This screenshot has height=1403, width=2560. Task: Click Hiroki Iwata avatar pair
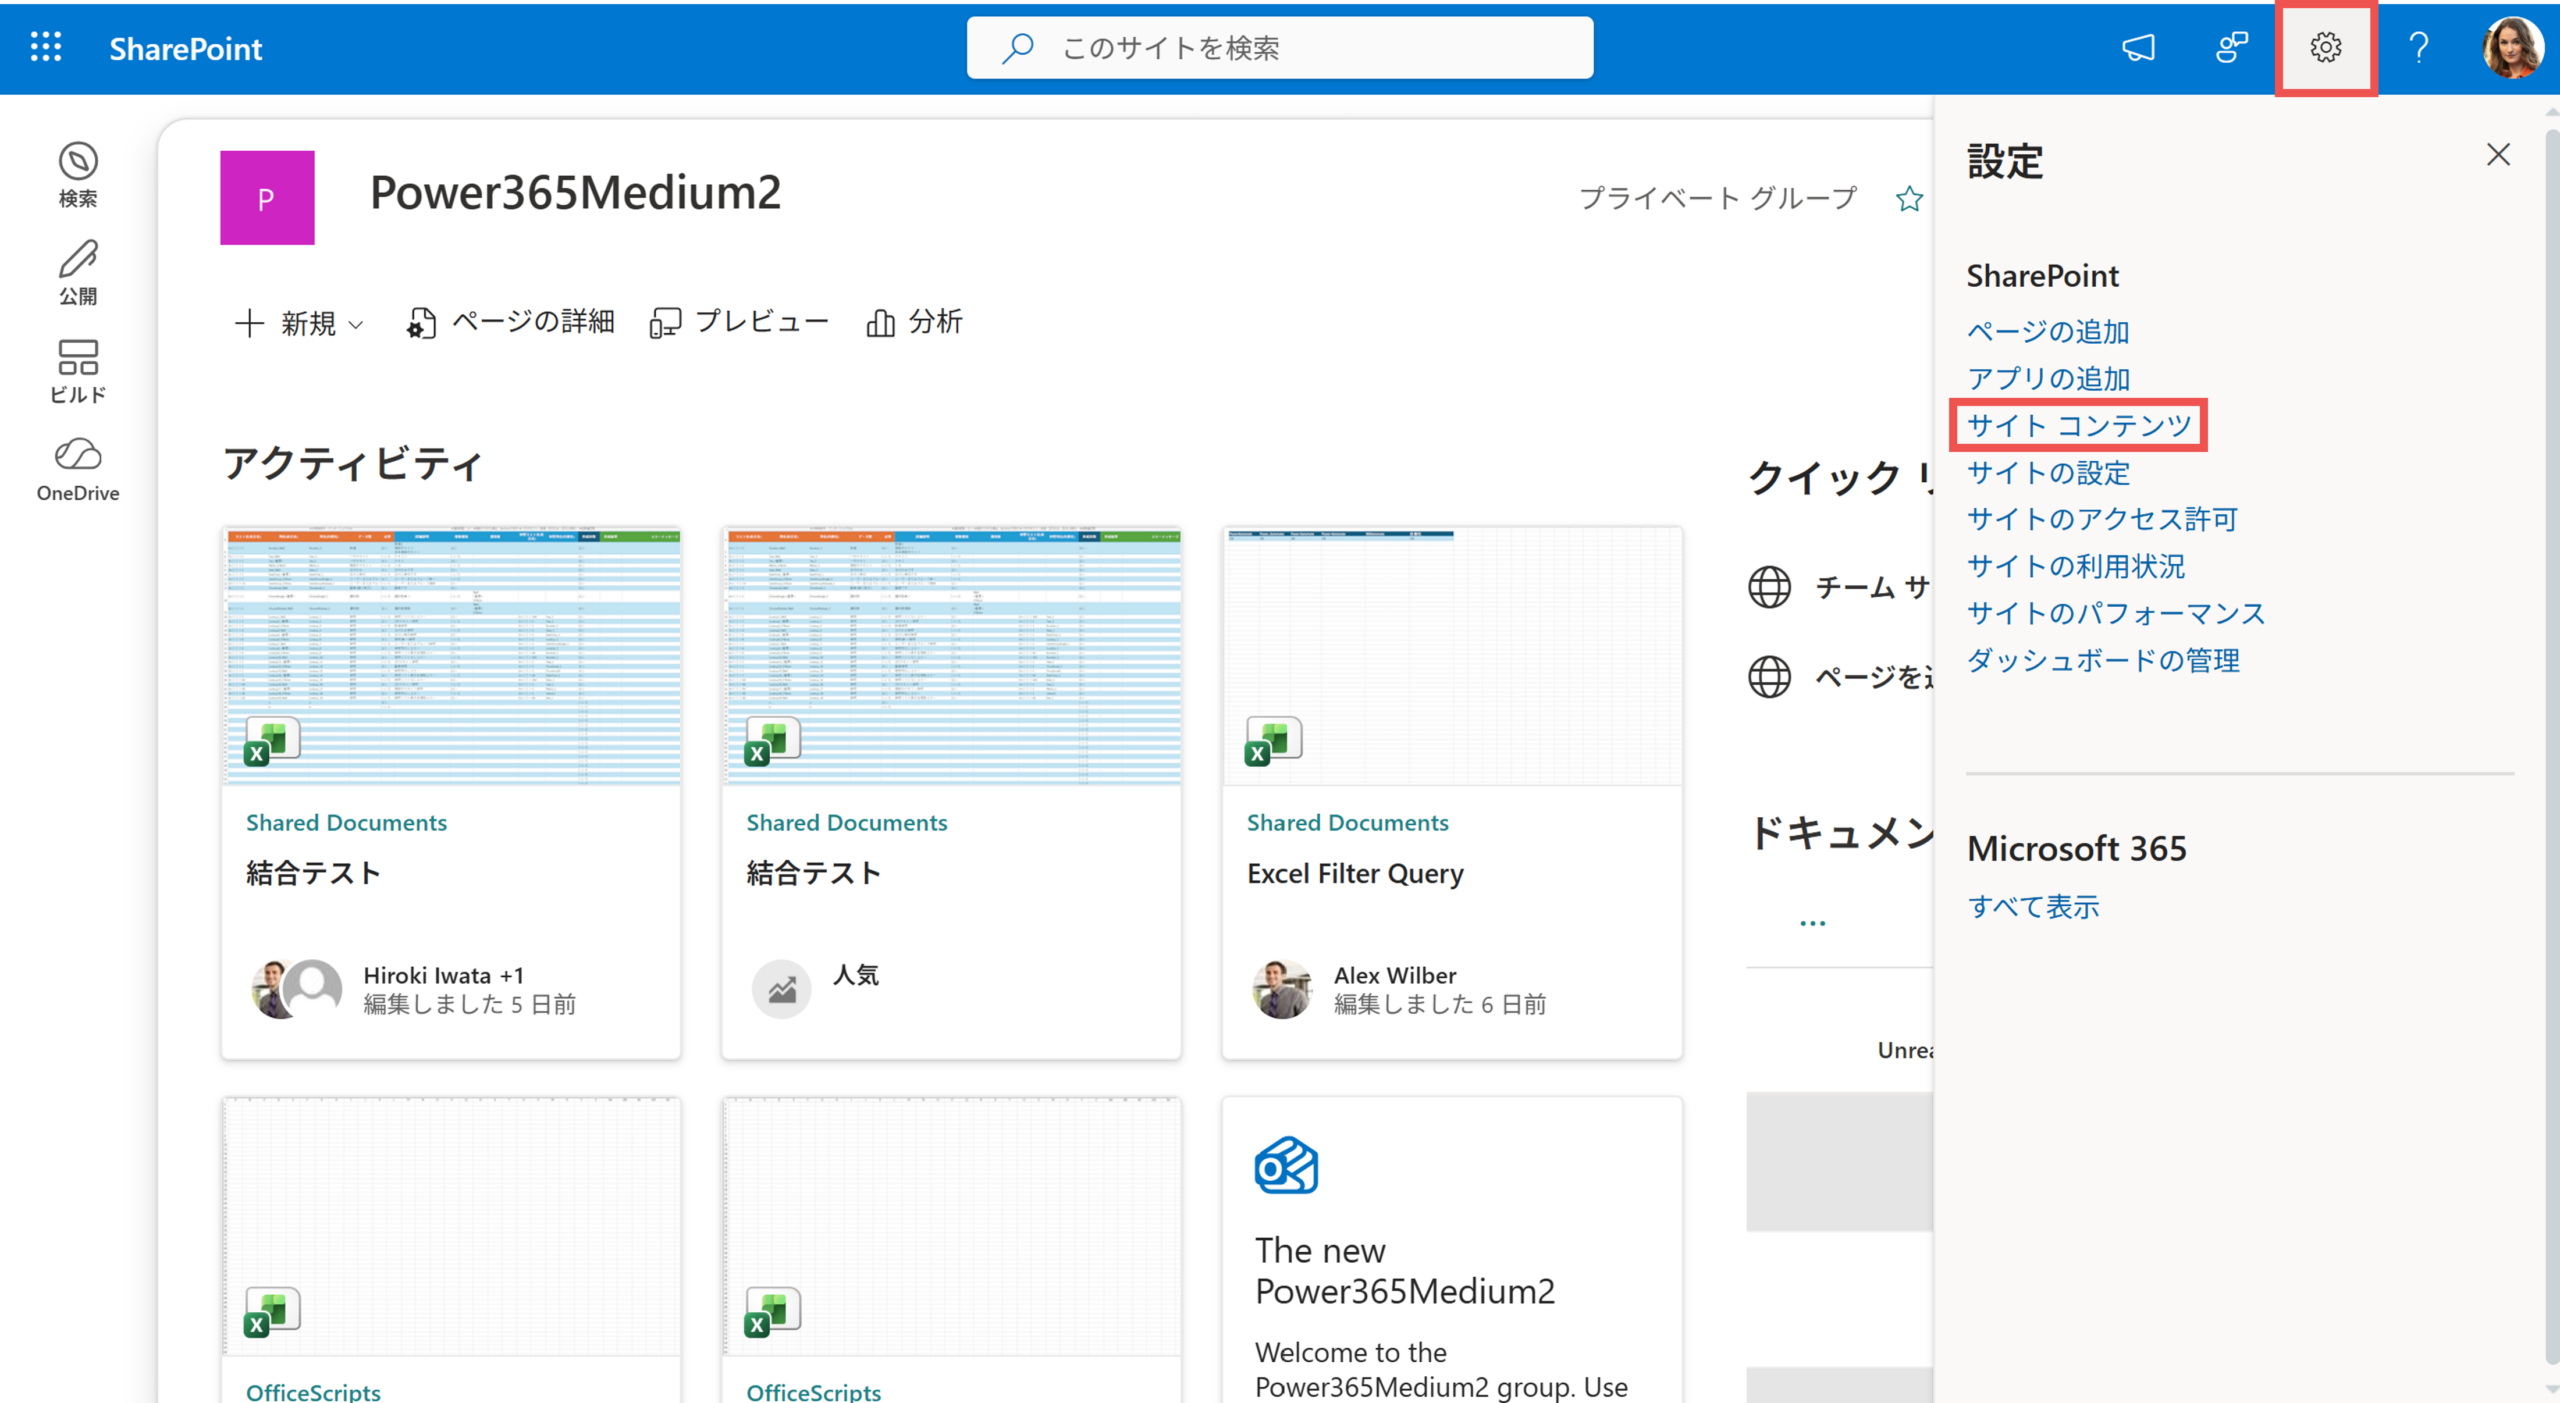click(x=297, y=989)
